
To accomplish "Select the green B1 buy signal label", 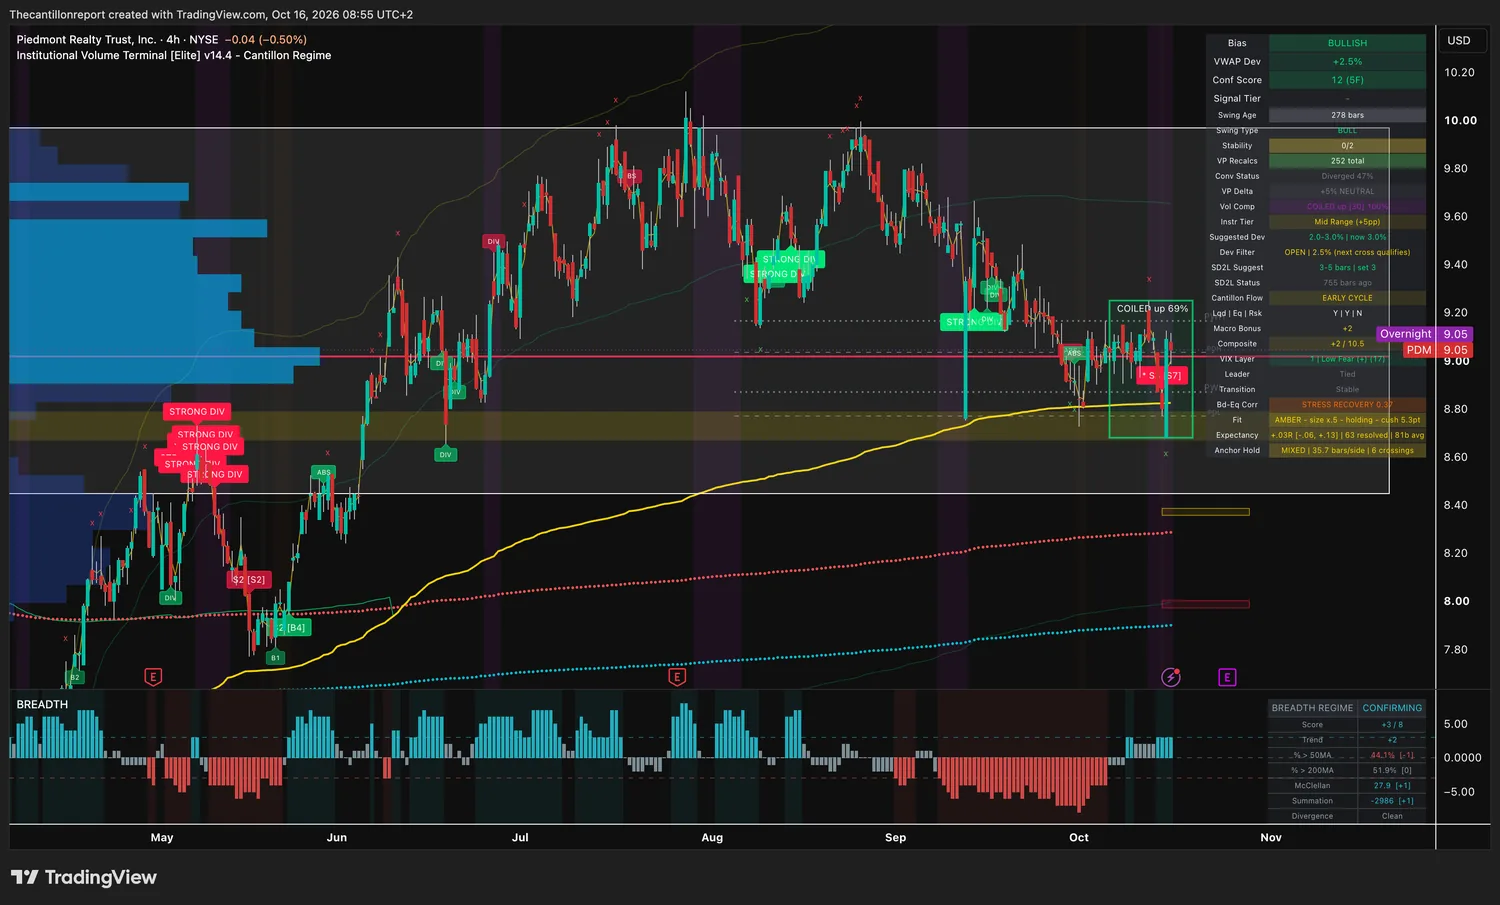I will (x=275, y=657).
